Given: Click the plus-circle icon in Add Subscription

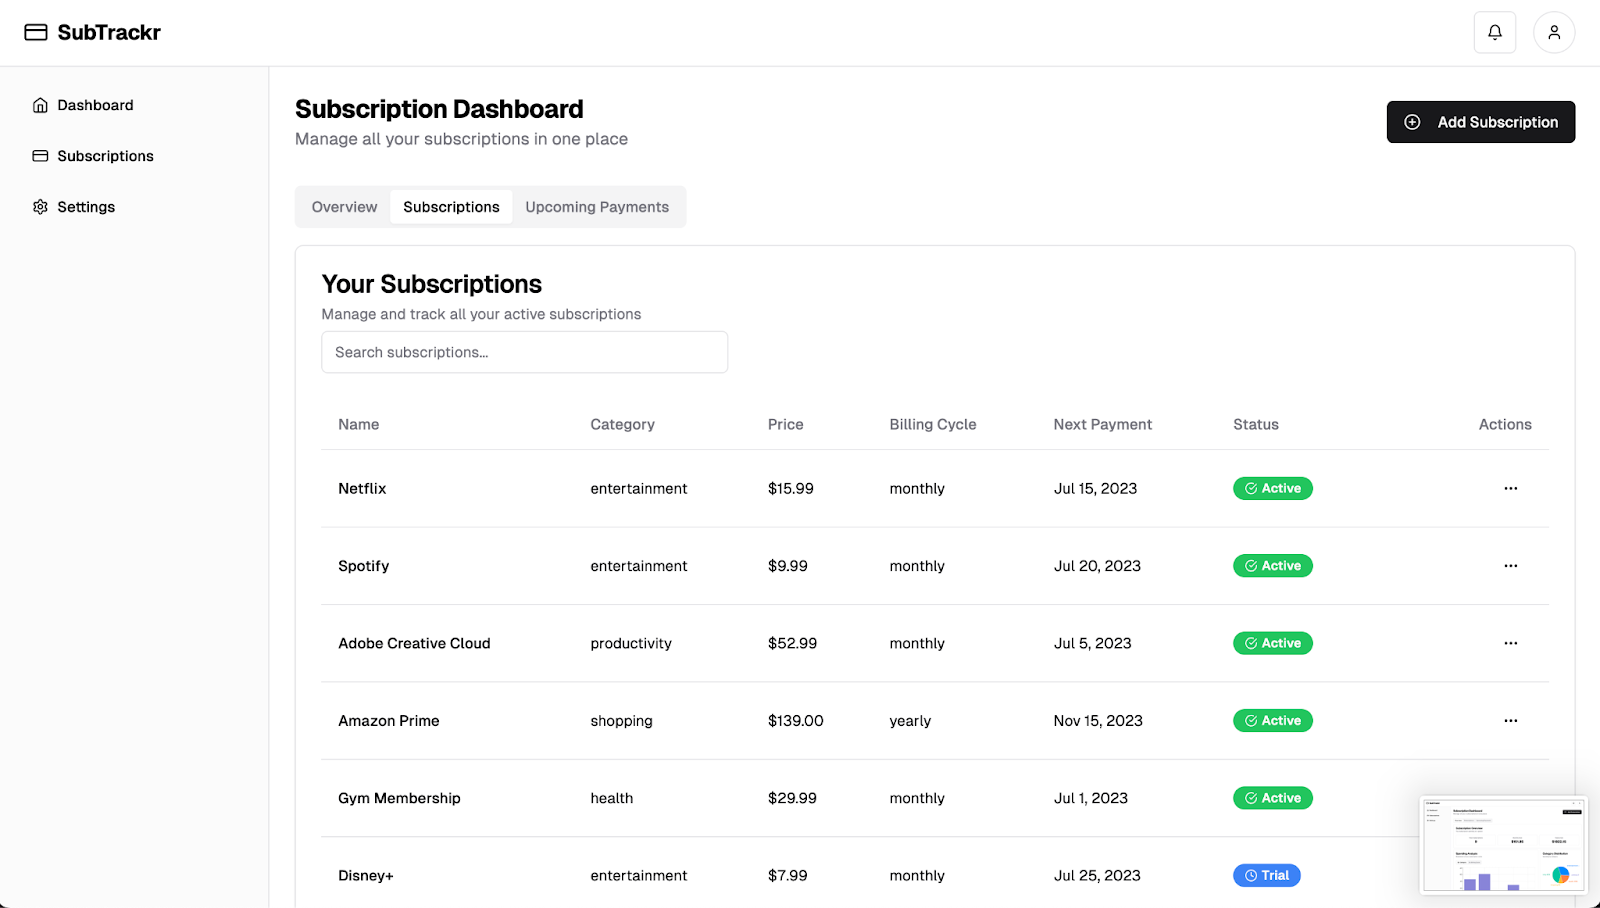Looking at the screenshot, I should click(1412, 122).
